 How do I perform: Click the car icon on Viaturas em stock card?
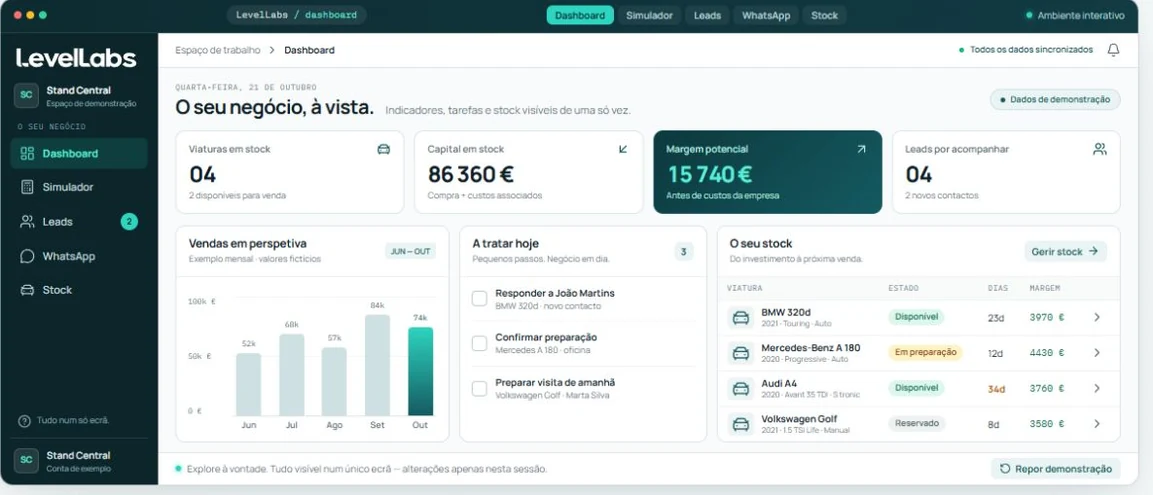383,149
